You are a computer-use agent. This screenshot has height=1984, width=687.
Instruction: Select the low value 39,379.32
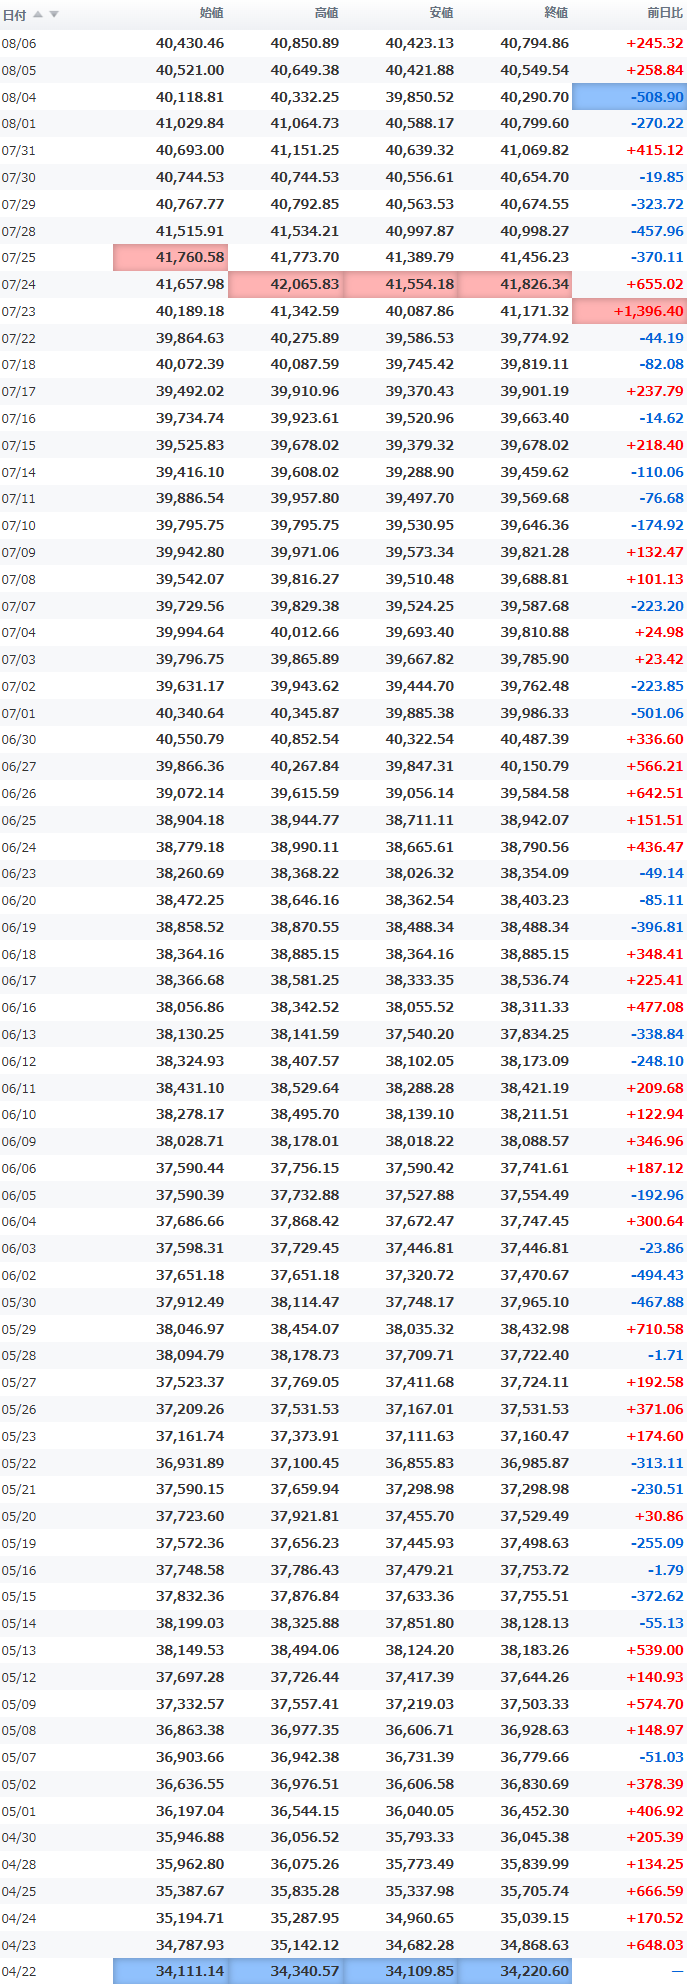point(420,445)
